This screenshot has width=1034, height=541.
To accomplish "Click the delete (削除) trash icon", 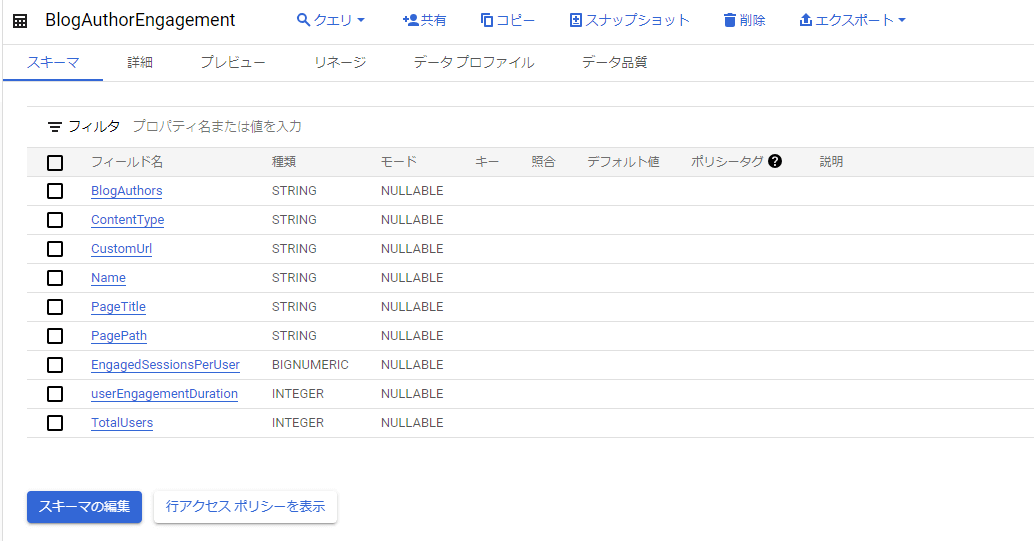I will point(730,20).
